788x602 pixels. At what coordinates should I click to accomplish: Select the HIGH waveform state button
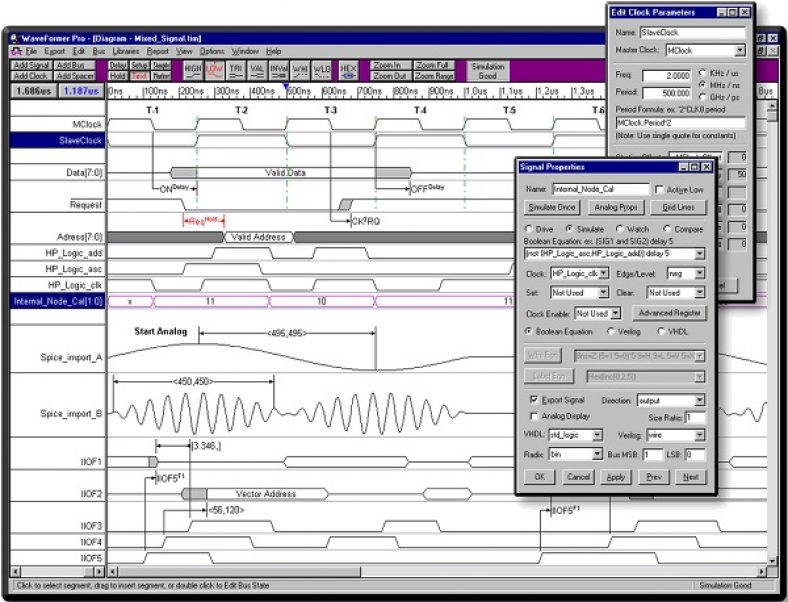click(193, 70)
